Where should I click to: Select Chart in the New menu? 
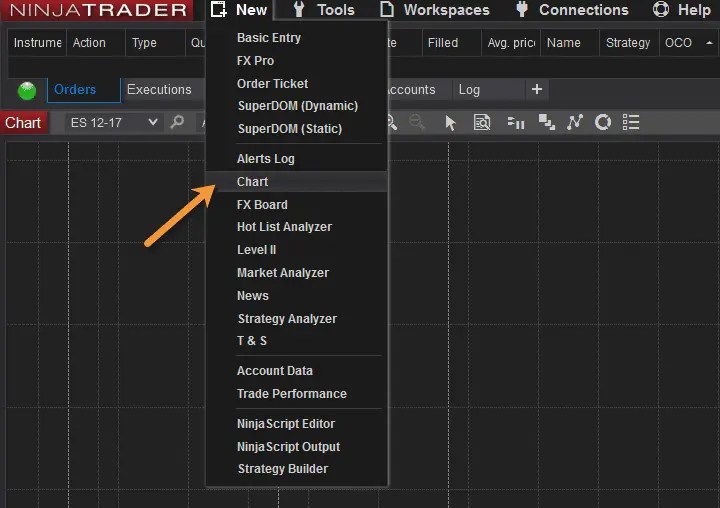click(x=296, y=181)
